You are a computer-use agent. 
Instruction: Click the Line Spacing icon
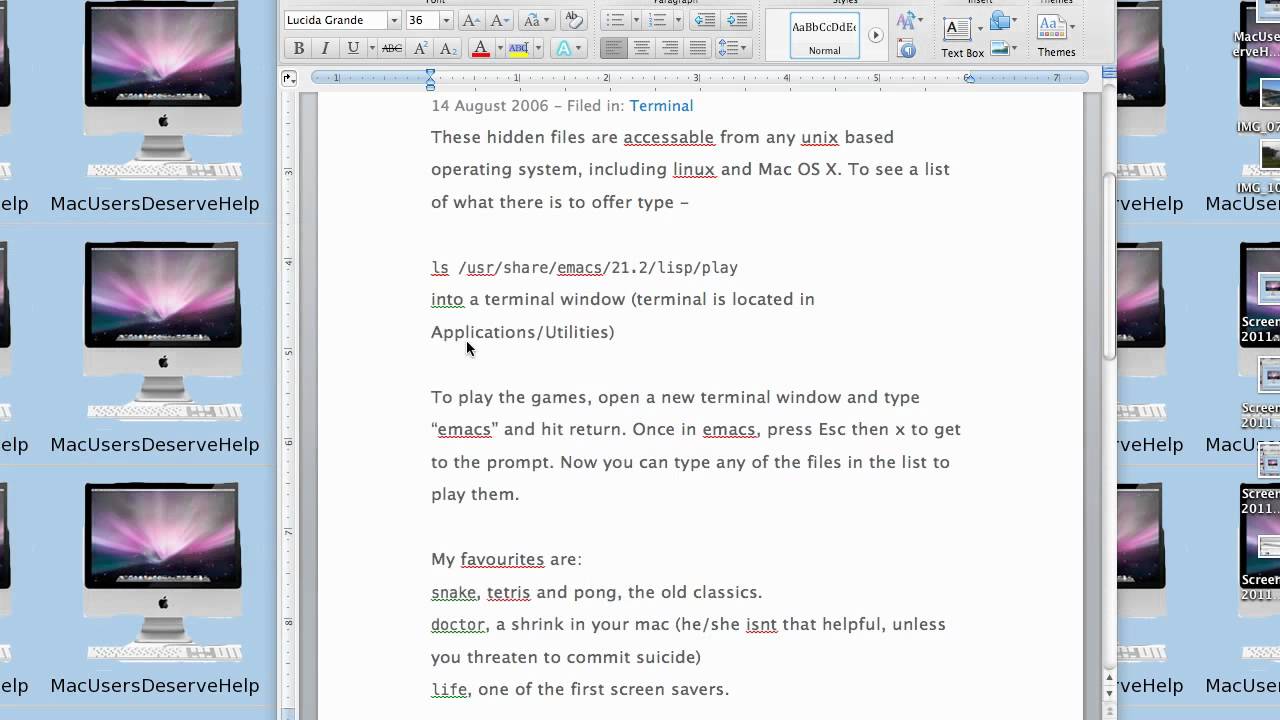pyautogui.click(x=732, y=48)
